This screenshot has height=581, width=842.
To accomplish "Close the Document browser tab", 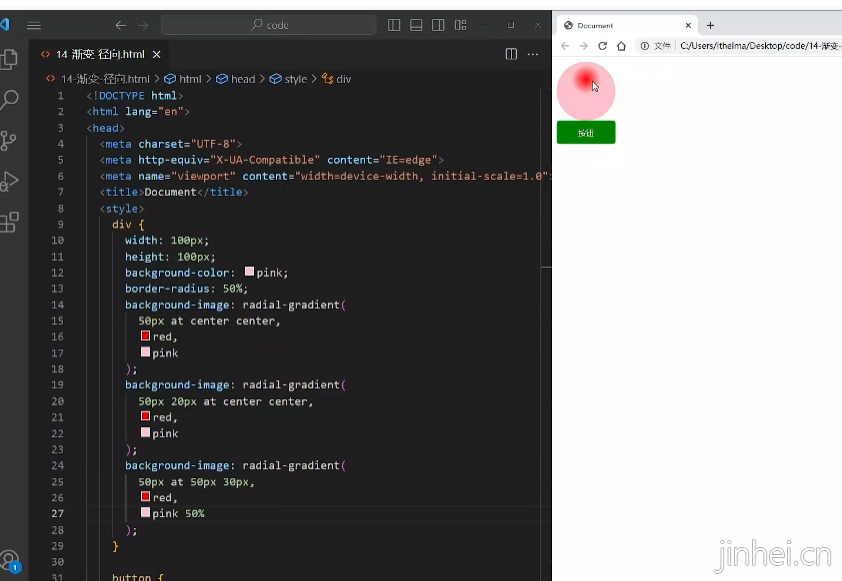I will [688, 25].
